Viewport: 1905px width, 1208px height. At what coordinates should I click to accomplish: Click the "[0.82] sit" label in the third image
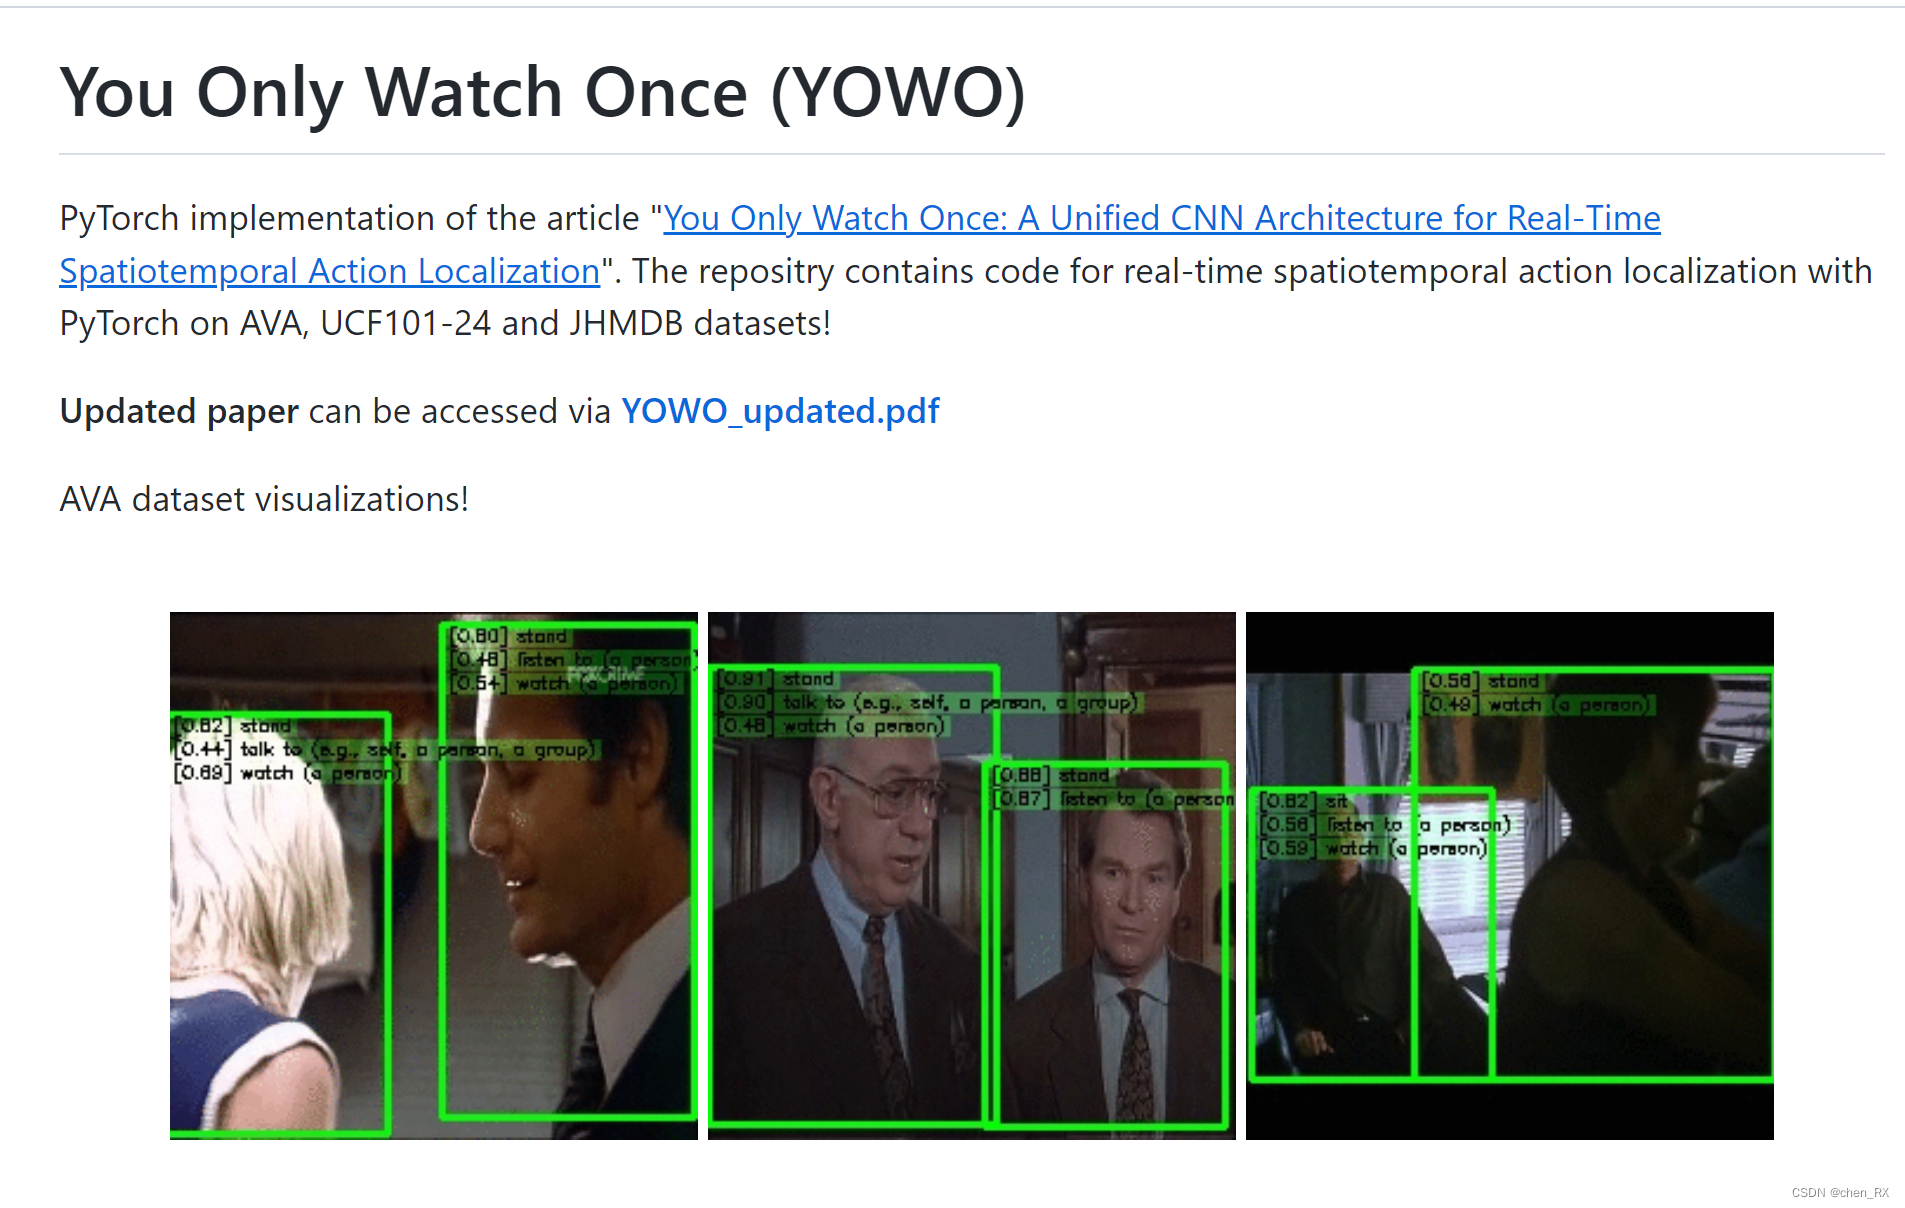[1305, 801]
